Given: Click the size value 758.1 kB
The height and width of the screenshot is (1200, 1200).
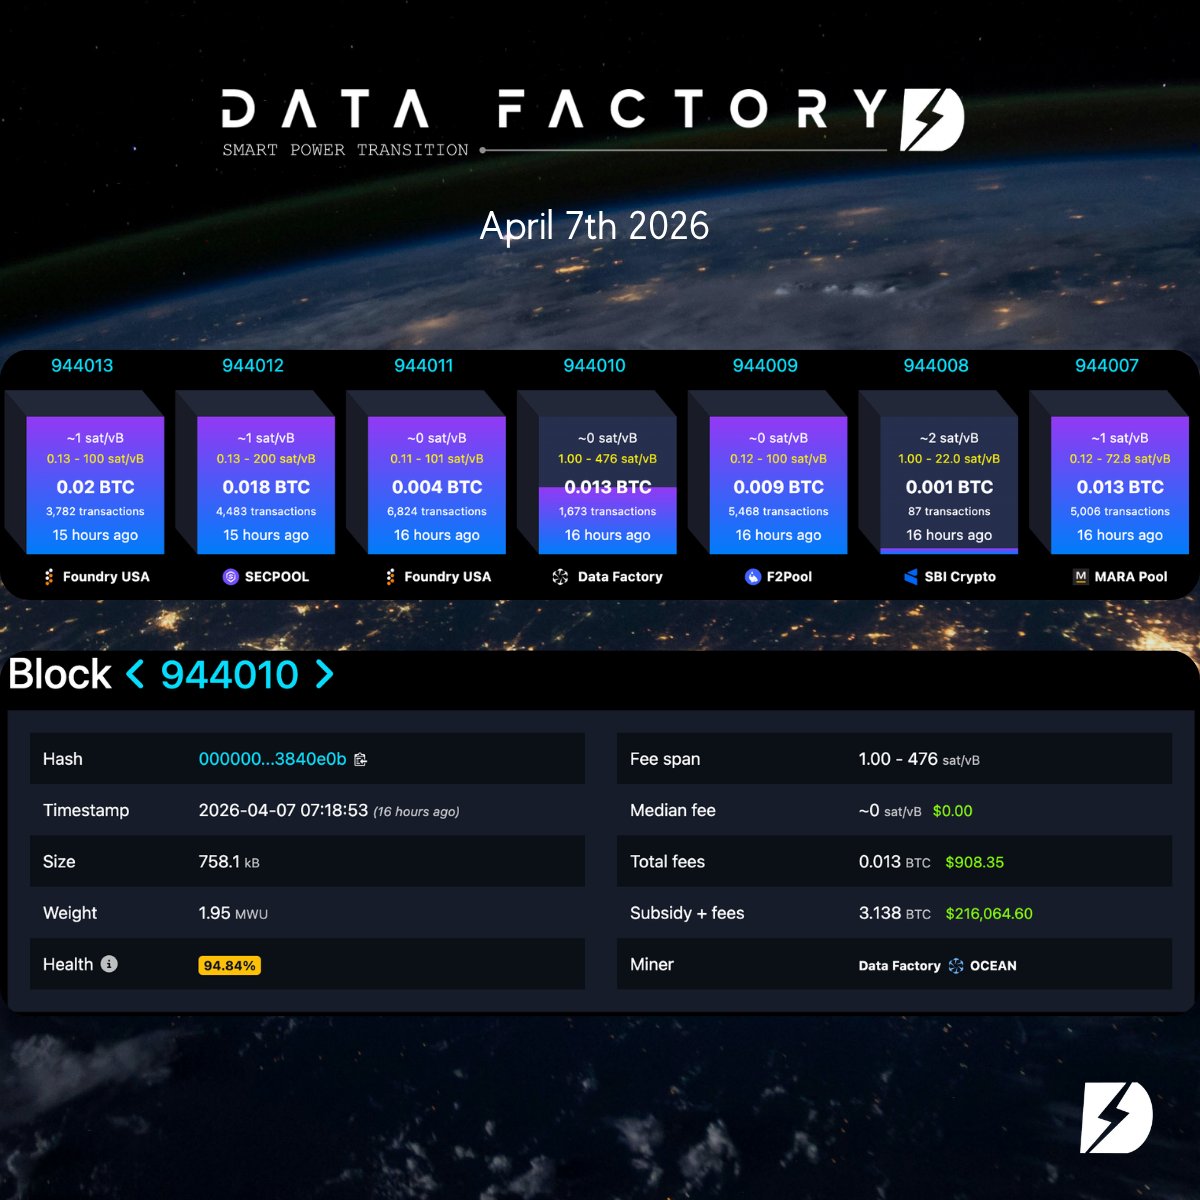Looking at the screenshot, I should (x=229, y=862).
